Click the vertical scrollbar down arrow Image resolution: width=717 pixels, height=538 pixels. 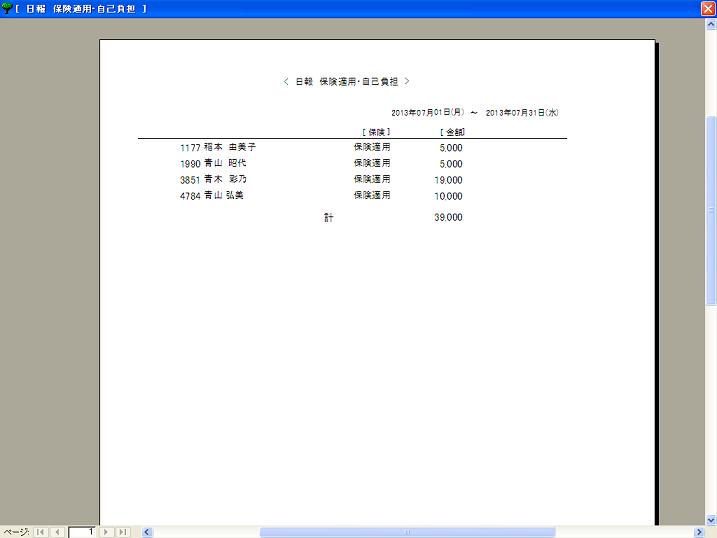711,520
